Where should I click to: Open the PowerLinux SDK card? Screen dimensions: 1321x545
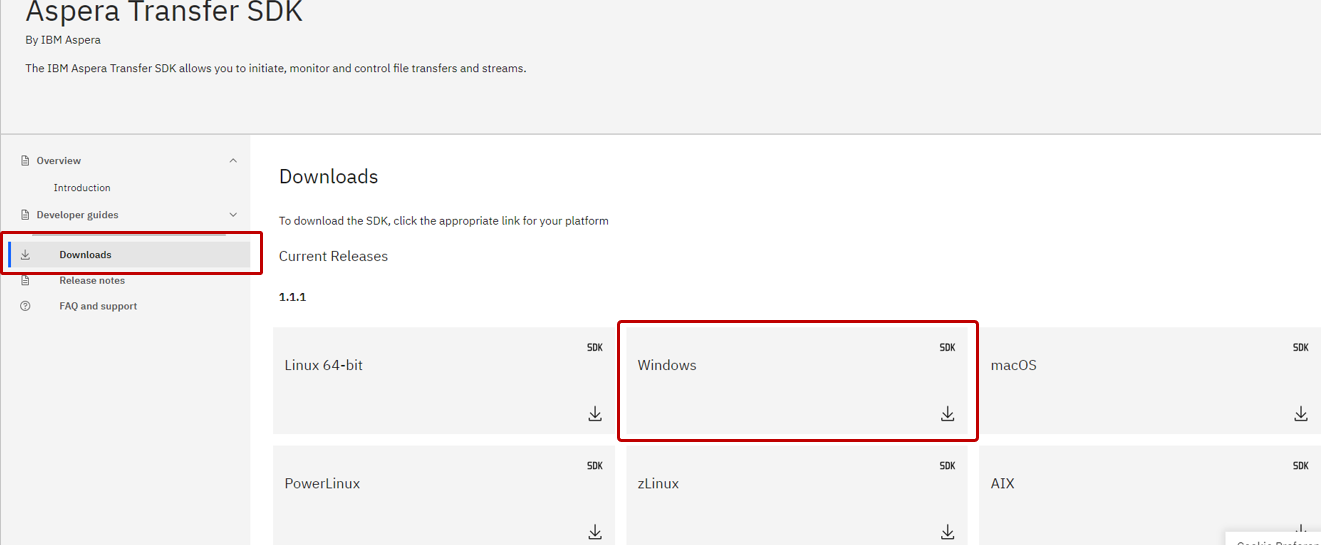(444, 495)
